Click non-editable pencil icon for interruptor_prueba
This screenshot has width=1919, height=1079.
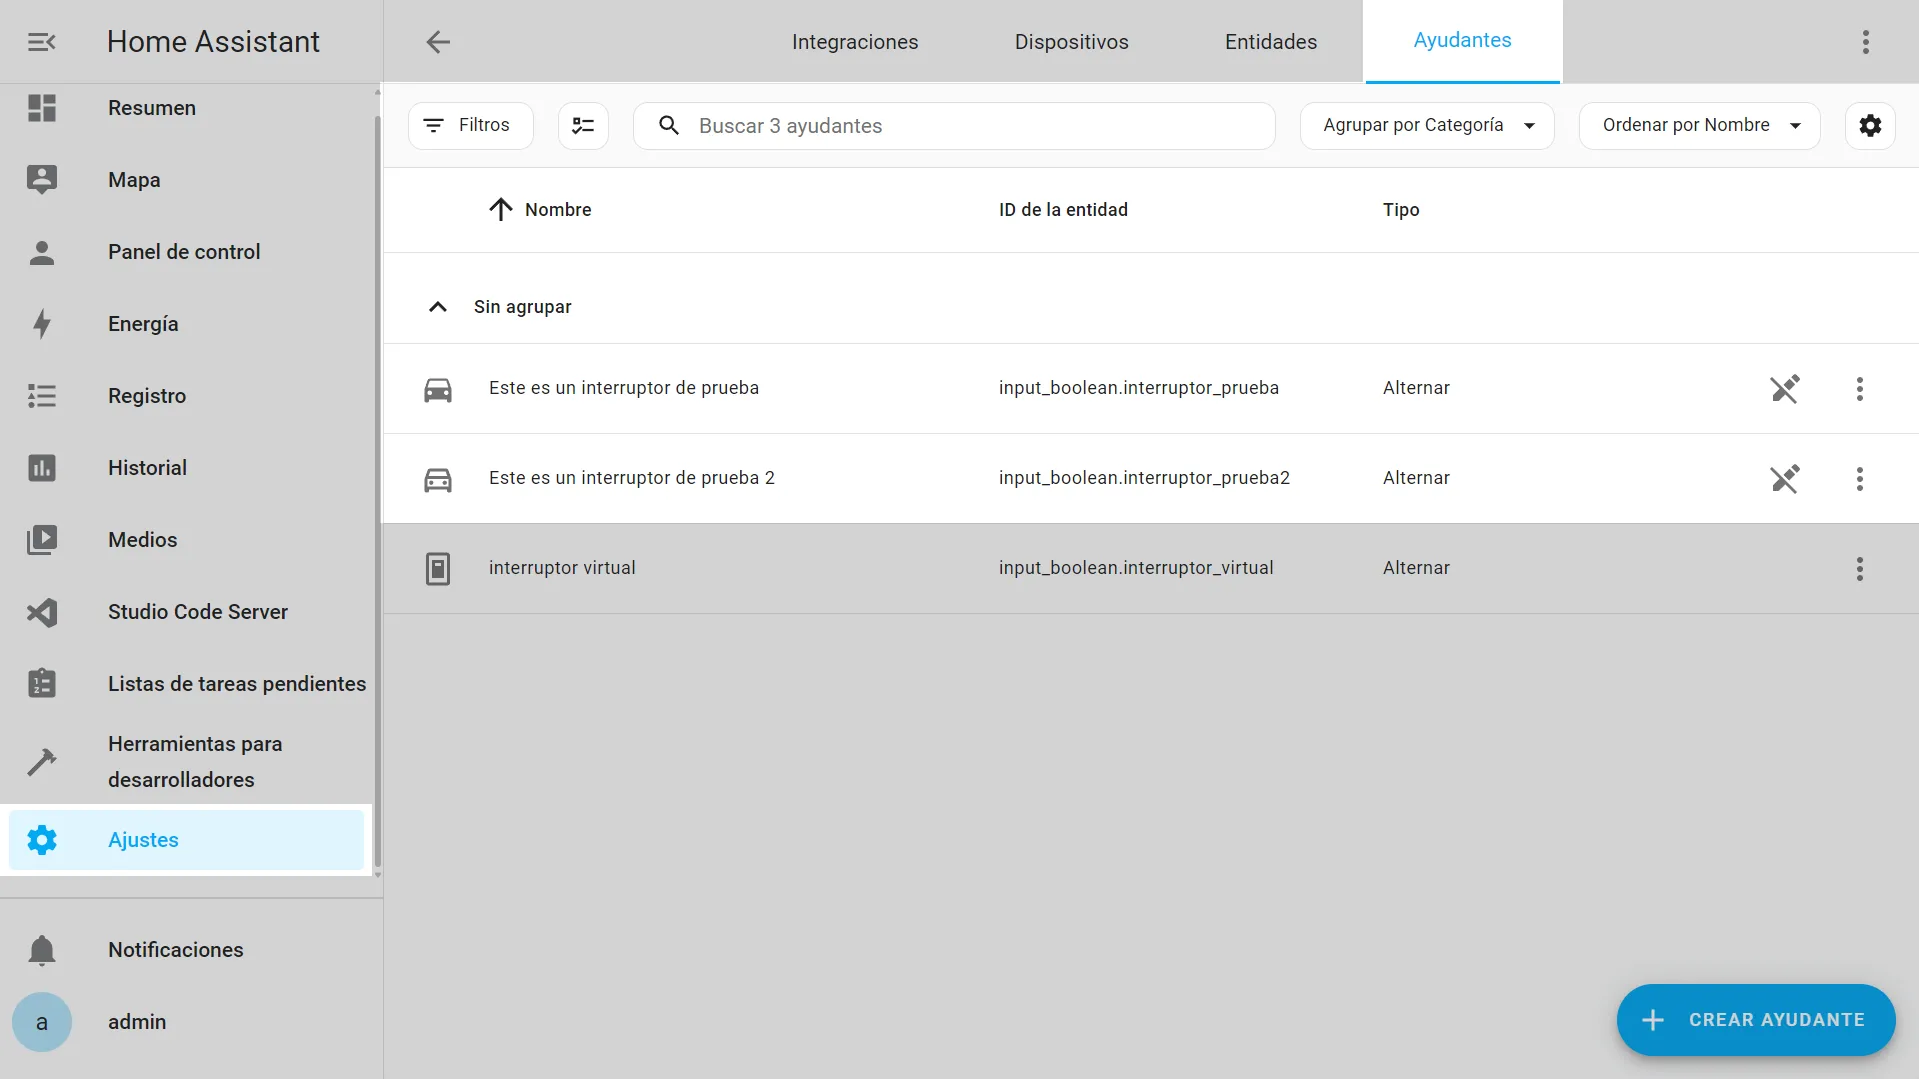point(1785,389)
